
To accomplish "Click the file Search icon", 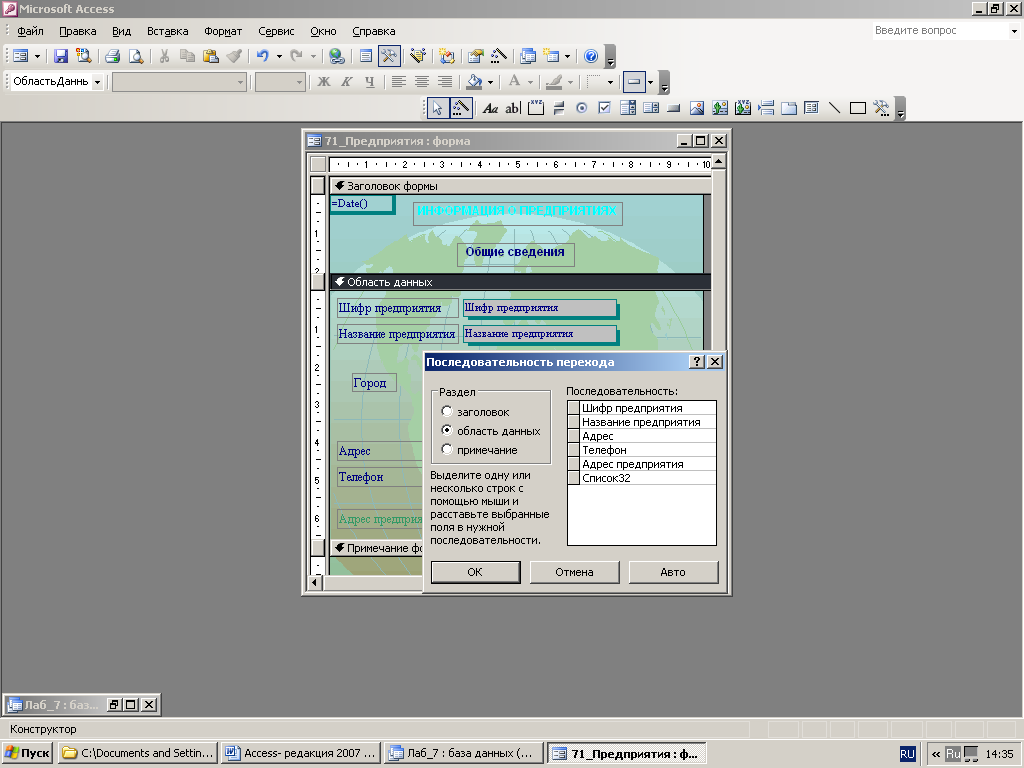I will pyautogui.click(x=83, y=56).
